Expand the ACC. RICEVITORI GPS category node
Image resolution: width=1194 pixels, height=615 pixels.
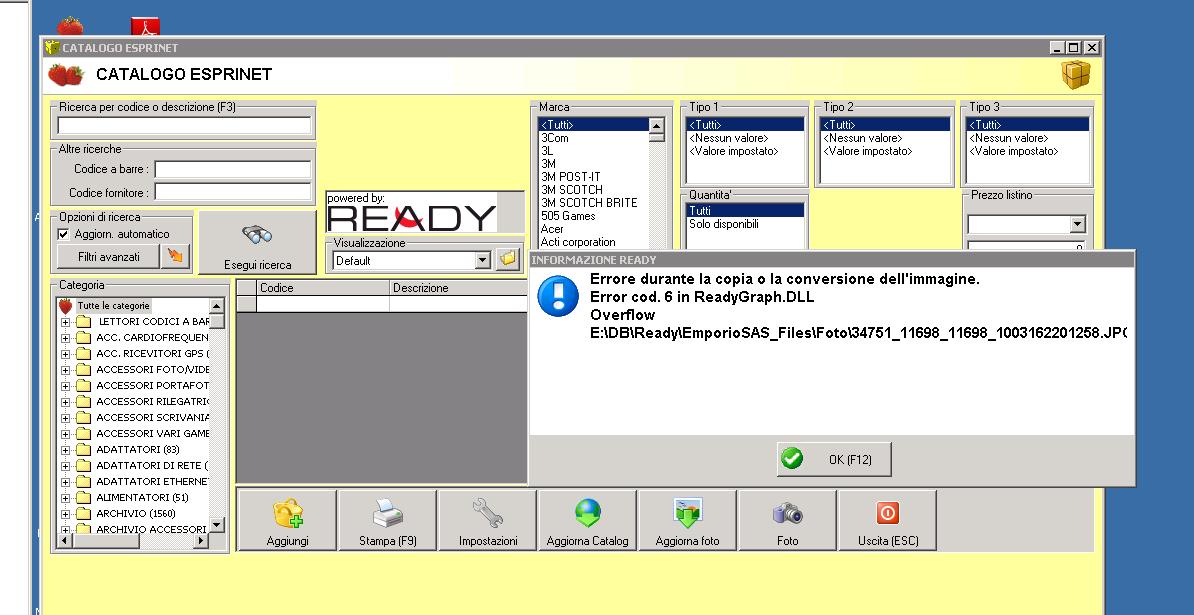65,354
